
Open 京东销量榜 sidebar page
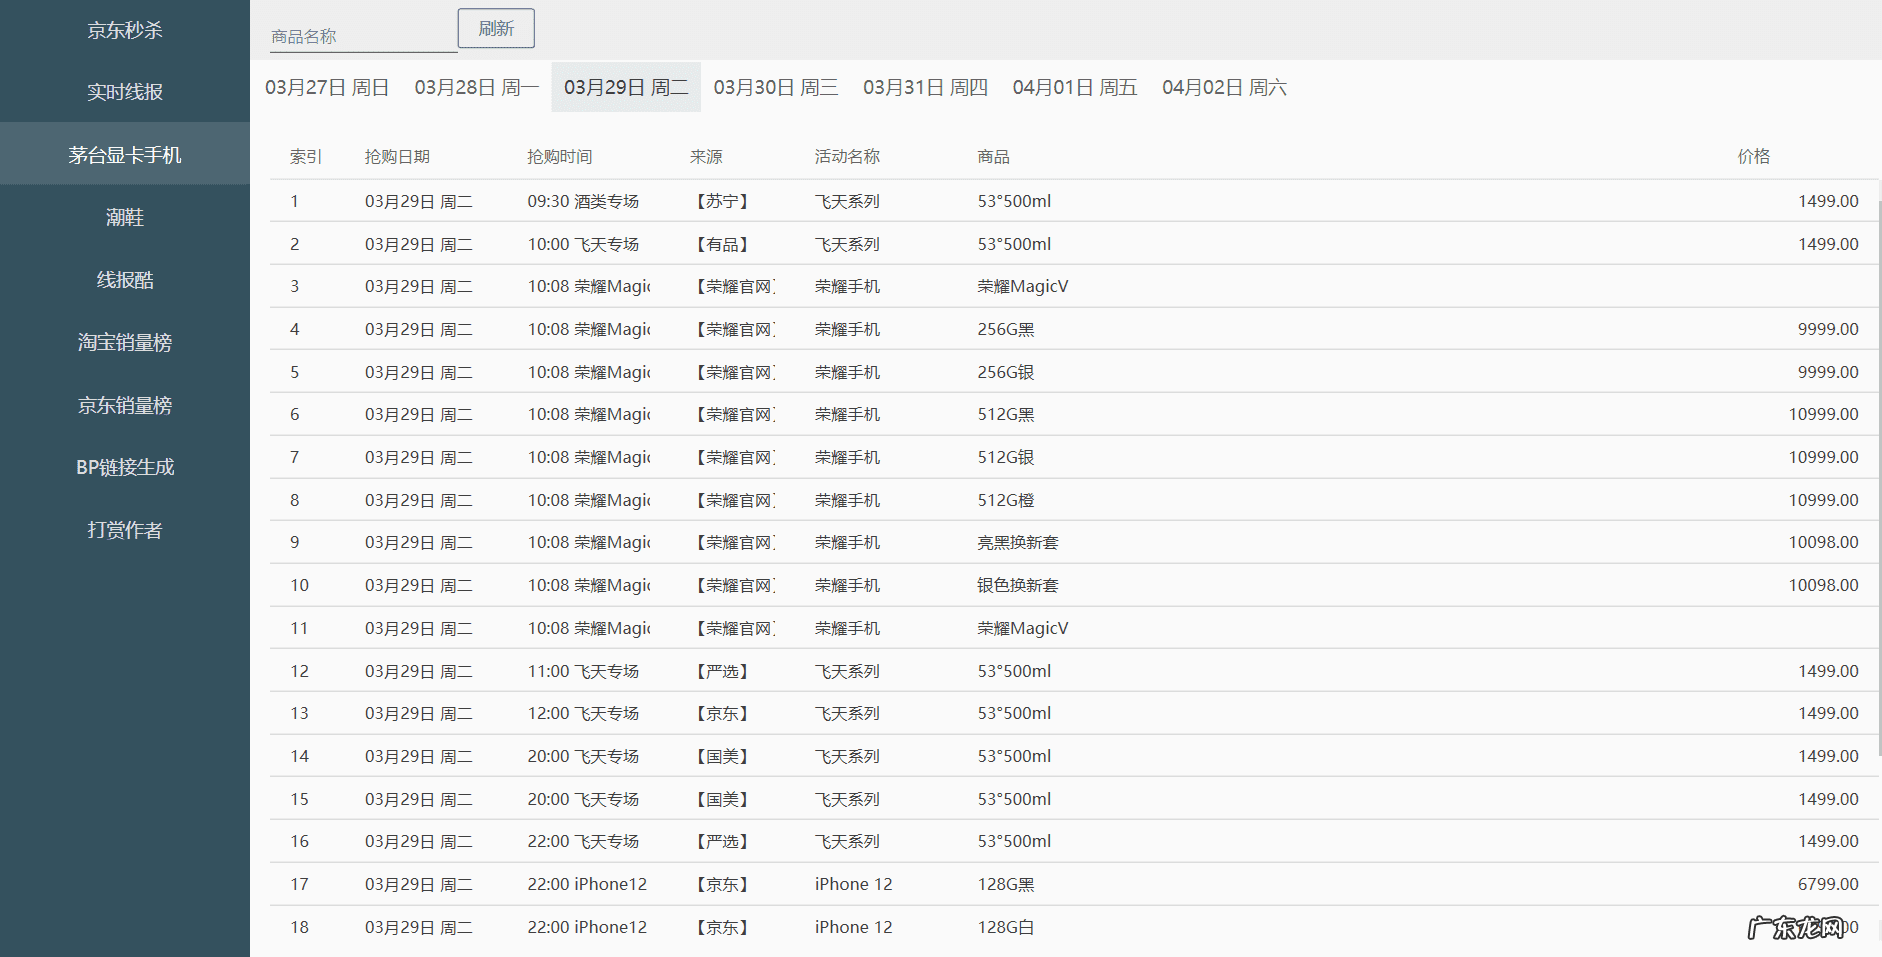click(125, 405)
